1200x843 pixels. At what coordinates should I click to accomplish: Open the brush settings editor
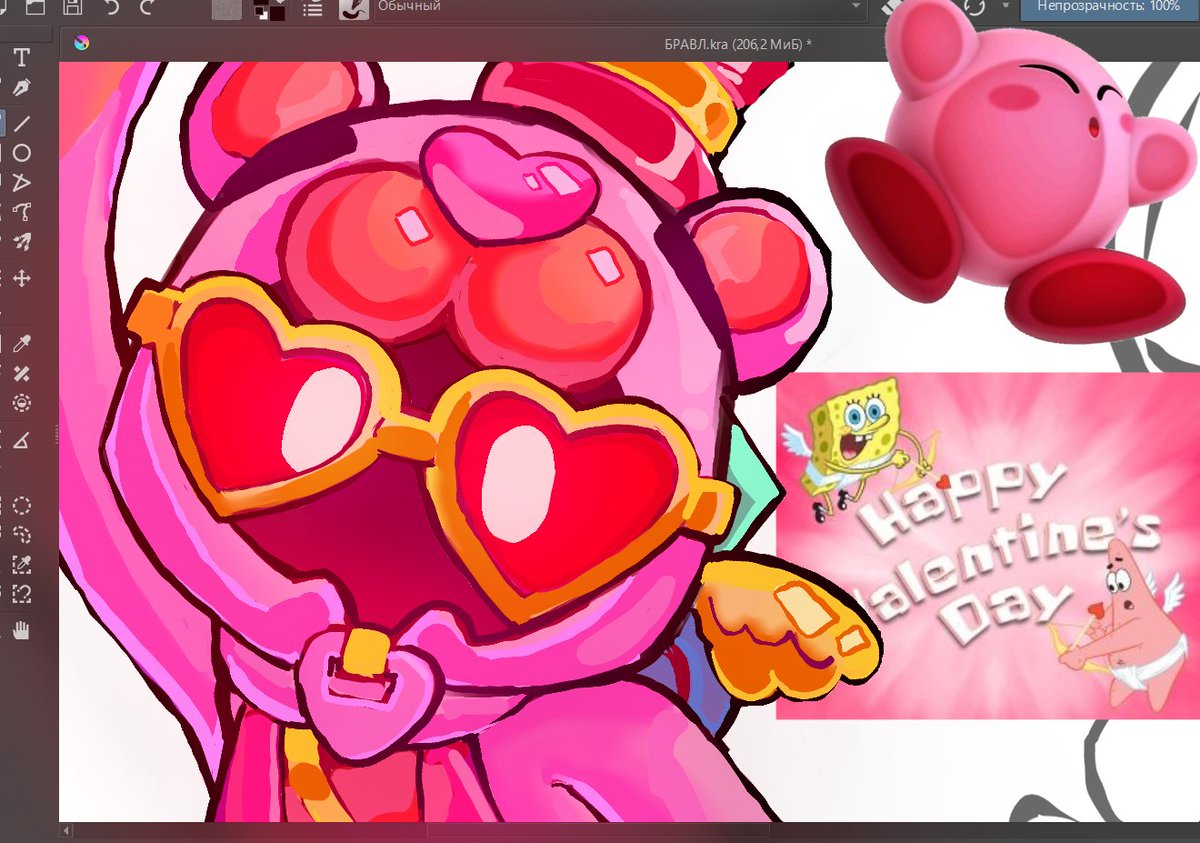tap(312, 9)
